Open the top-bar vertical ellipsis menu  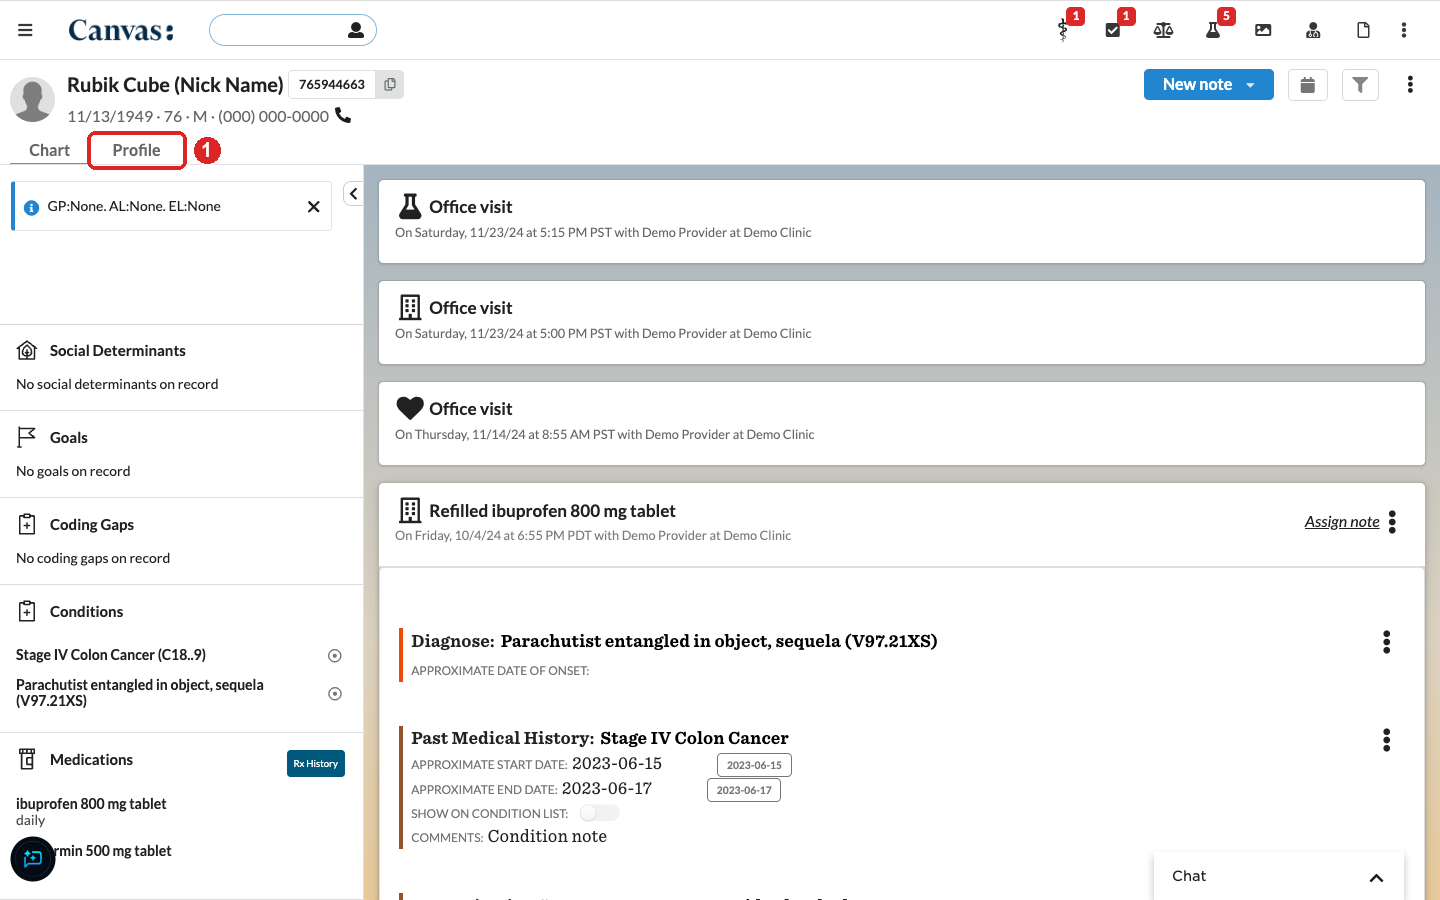point(1404,30)
